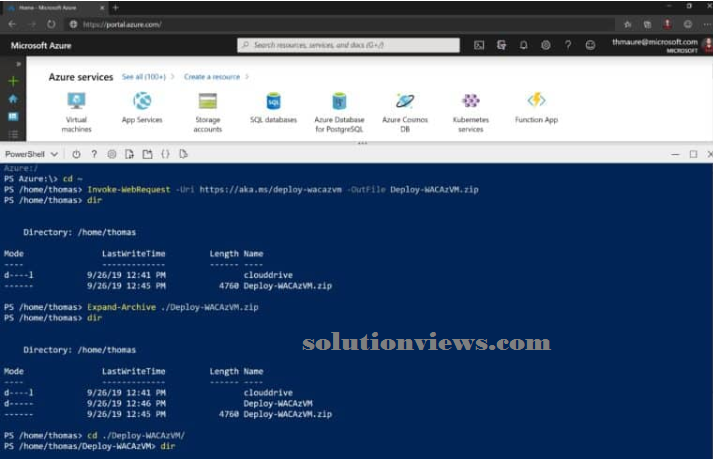Open SQL databases service
The image size is (713, 459).
273,108
